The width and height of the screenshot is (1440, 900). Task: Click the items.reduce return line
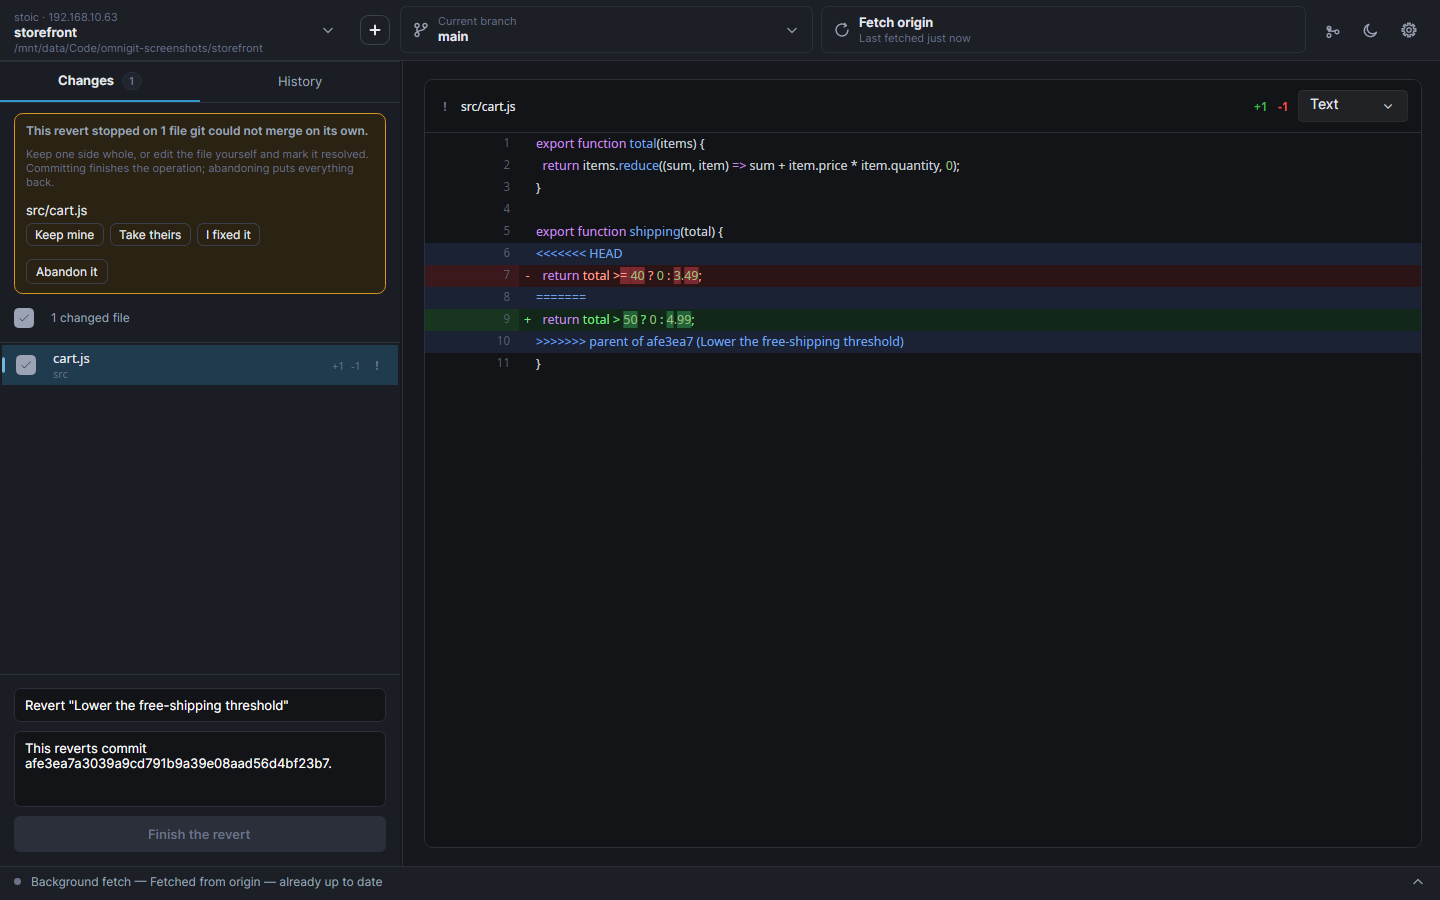[x=923, y=166]
